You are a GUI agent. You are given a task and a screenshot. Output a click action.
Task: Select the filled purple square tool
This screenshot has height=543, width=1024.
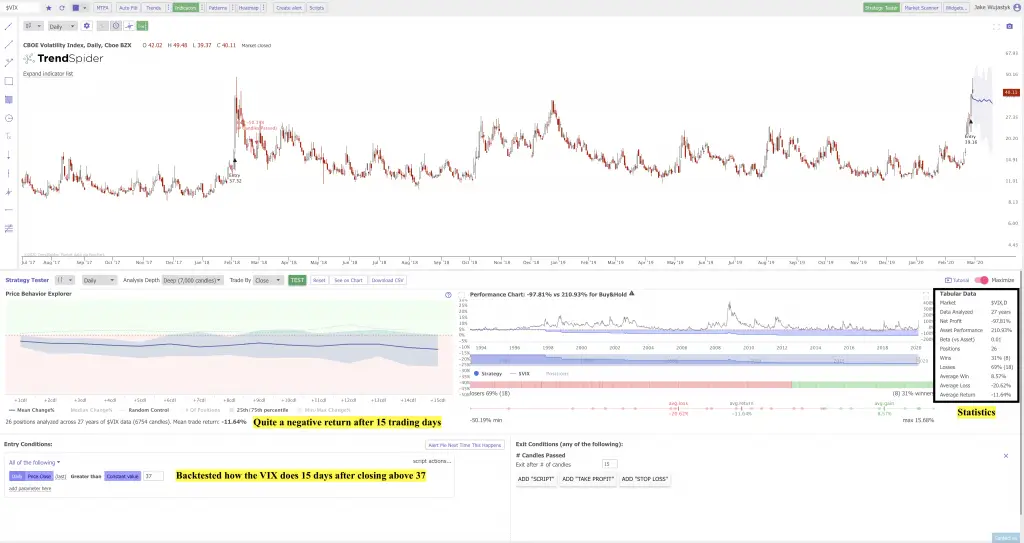(x=8, y=100)
